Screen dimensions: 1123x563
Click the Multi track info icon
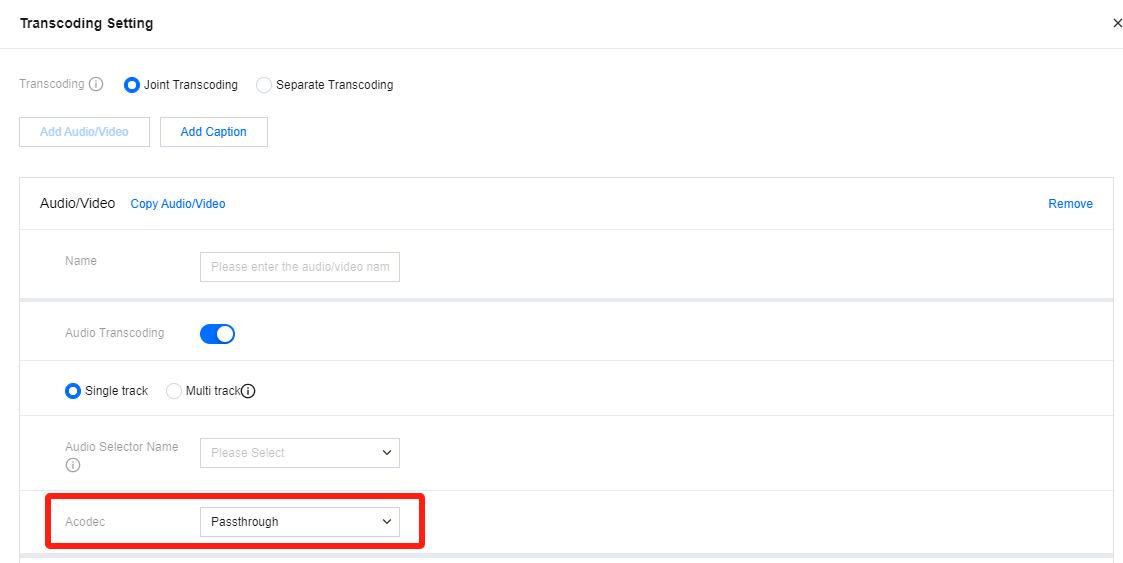248,391
